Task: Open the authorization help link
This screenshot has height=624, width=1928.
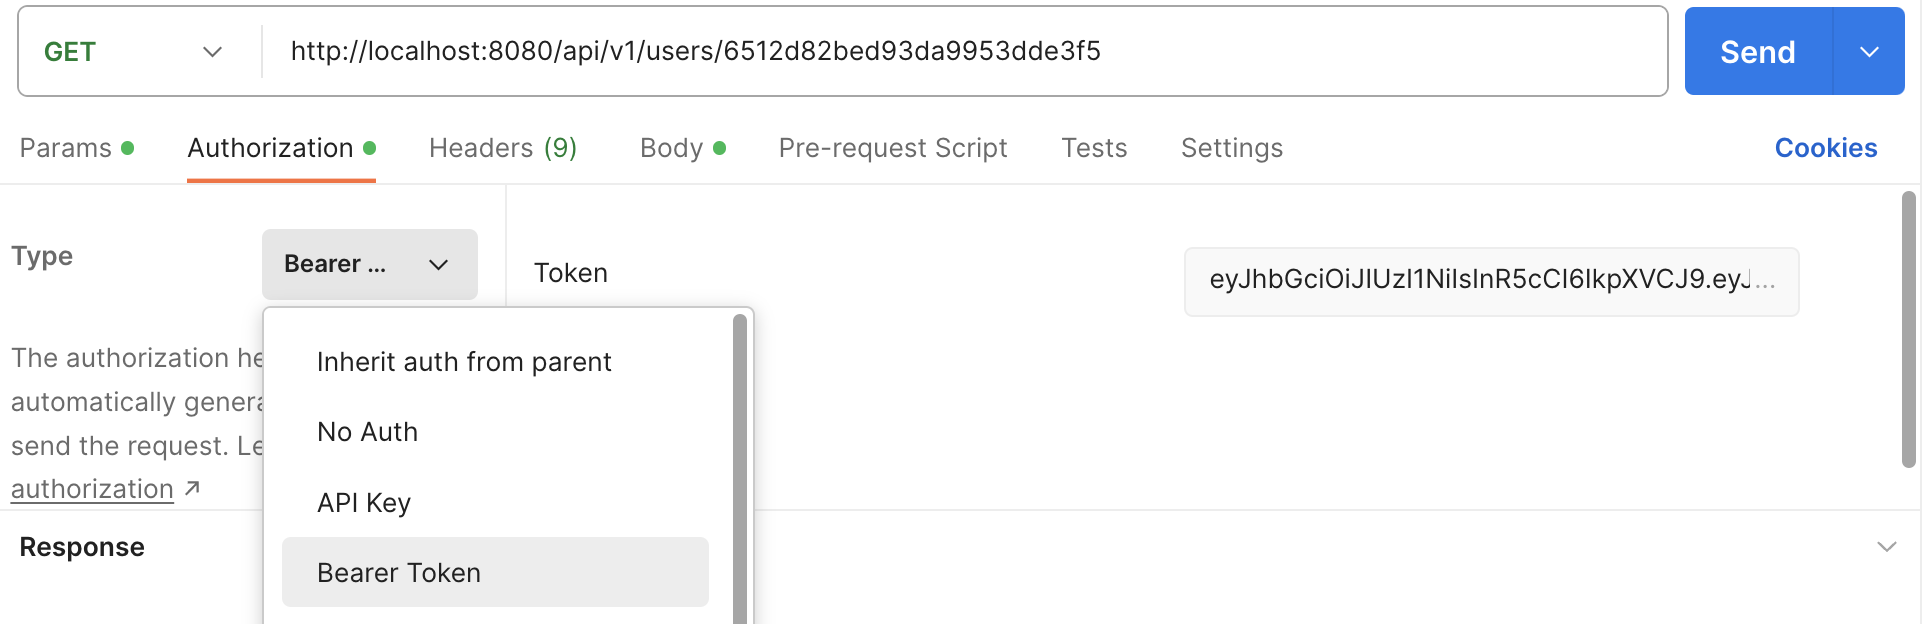Action: tap(93, 489)
